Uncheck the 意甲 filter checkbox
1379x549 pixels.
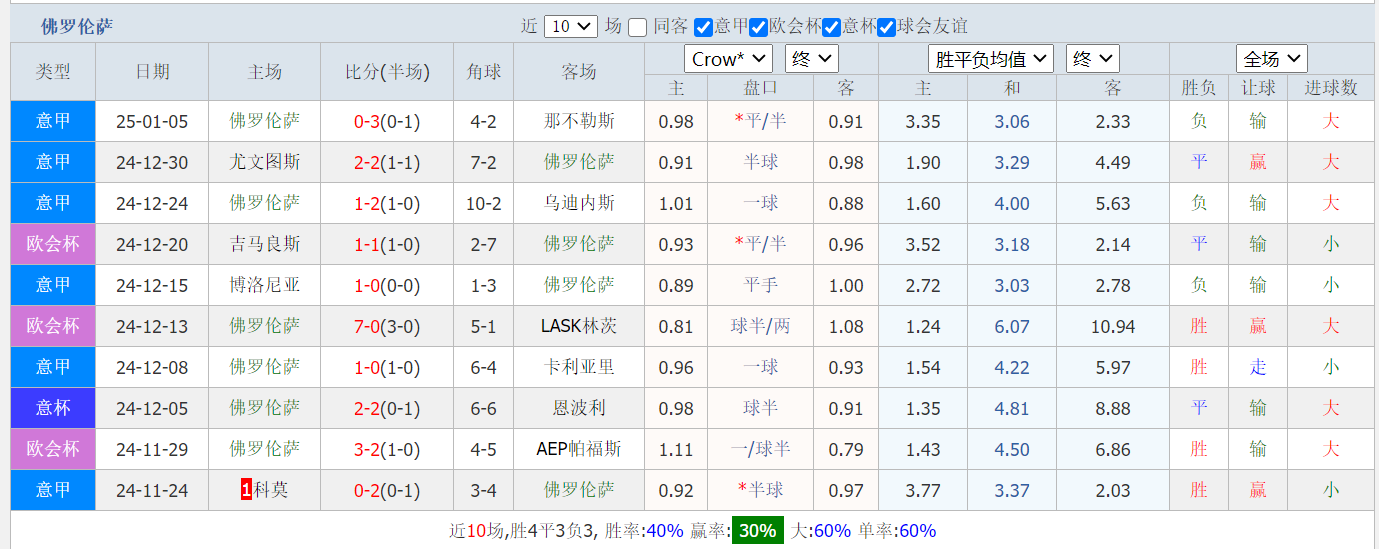click(703, 27)
